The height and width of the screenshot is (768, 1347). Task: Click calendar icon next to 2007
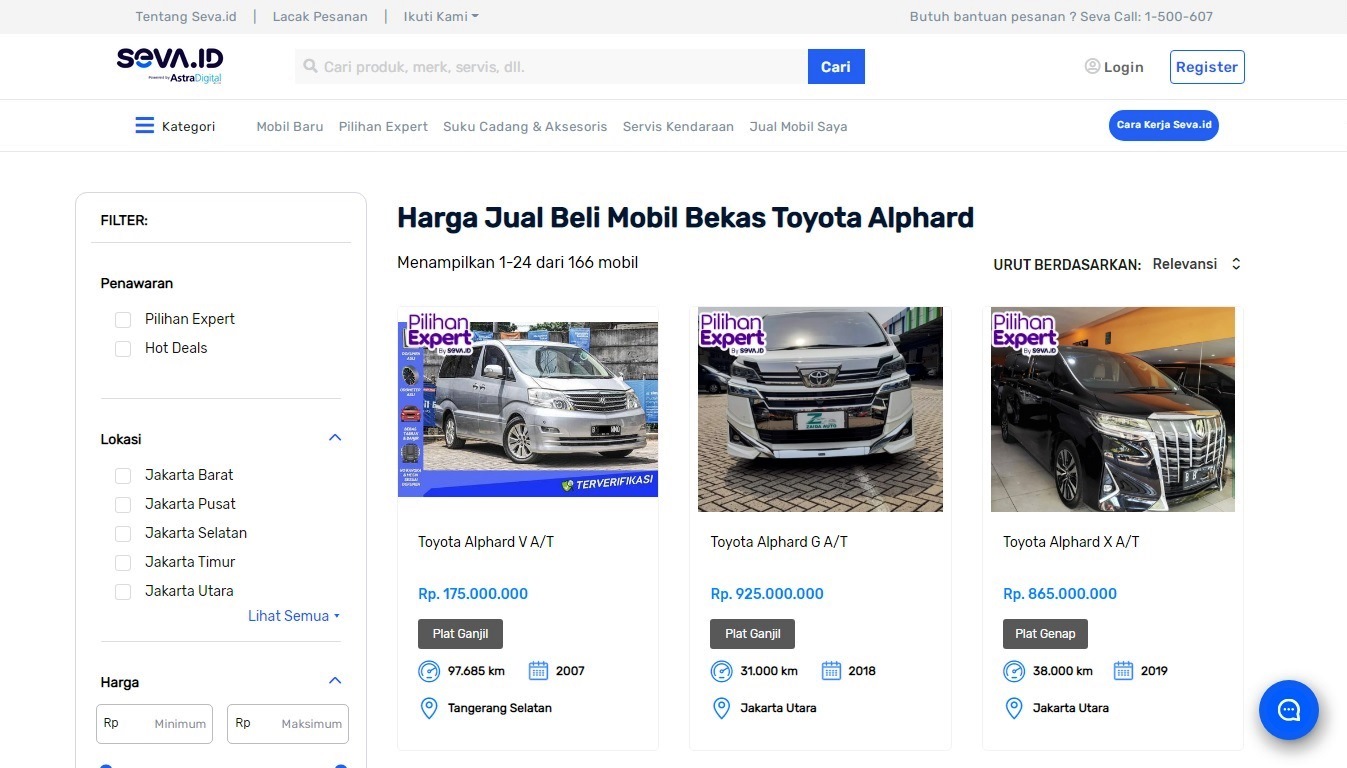(538, 671)
